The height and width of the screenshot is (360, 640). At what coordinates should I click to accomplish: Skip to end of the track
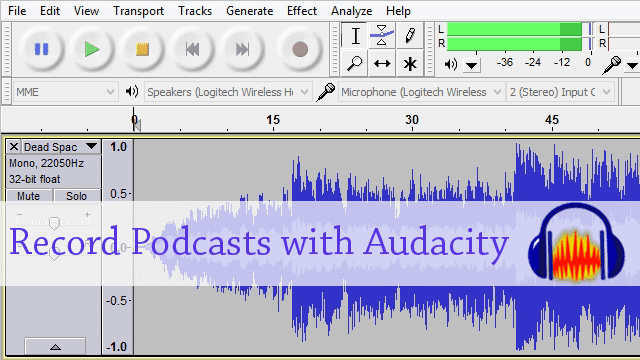point(242,49)
